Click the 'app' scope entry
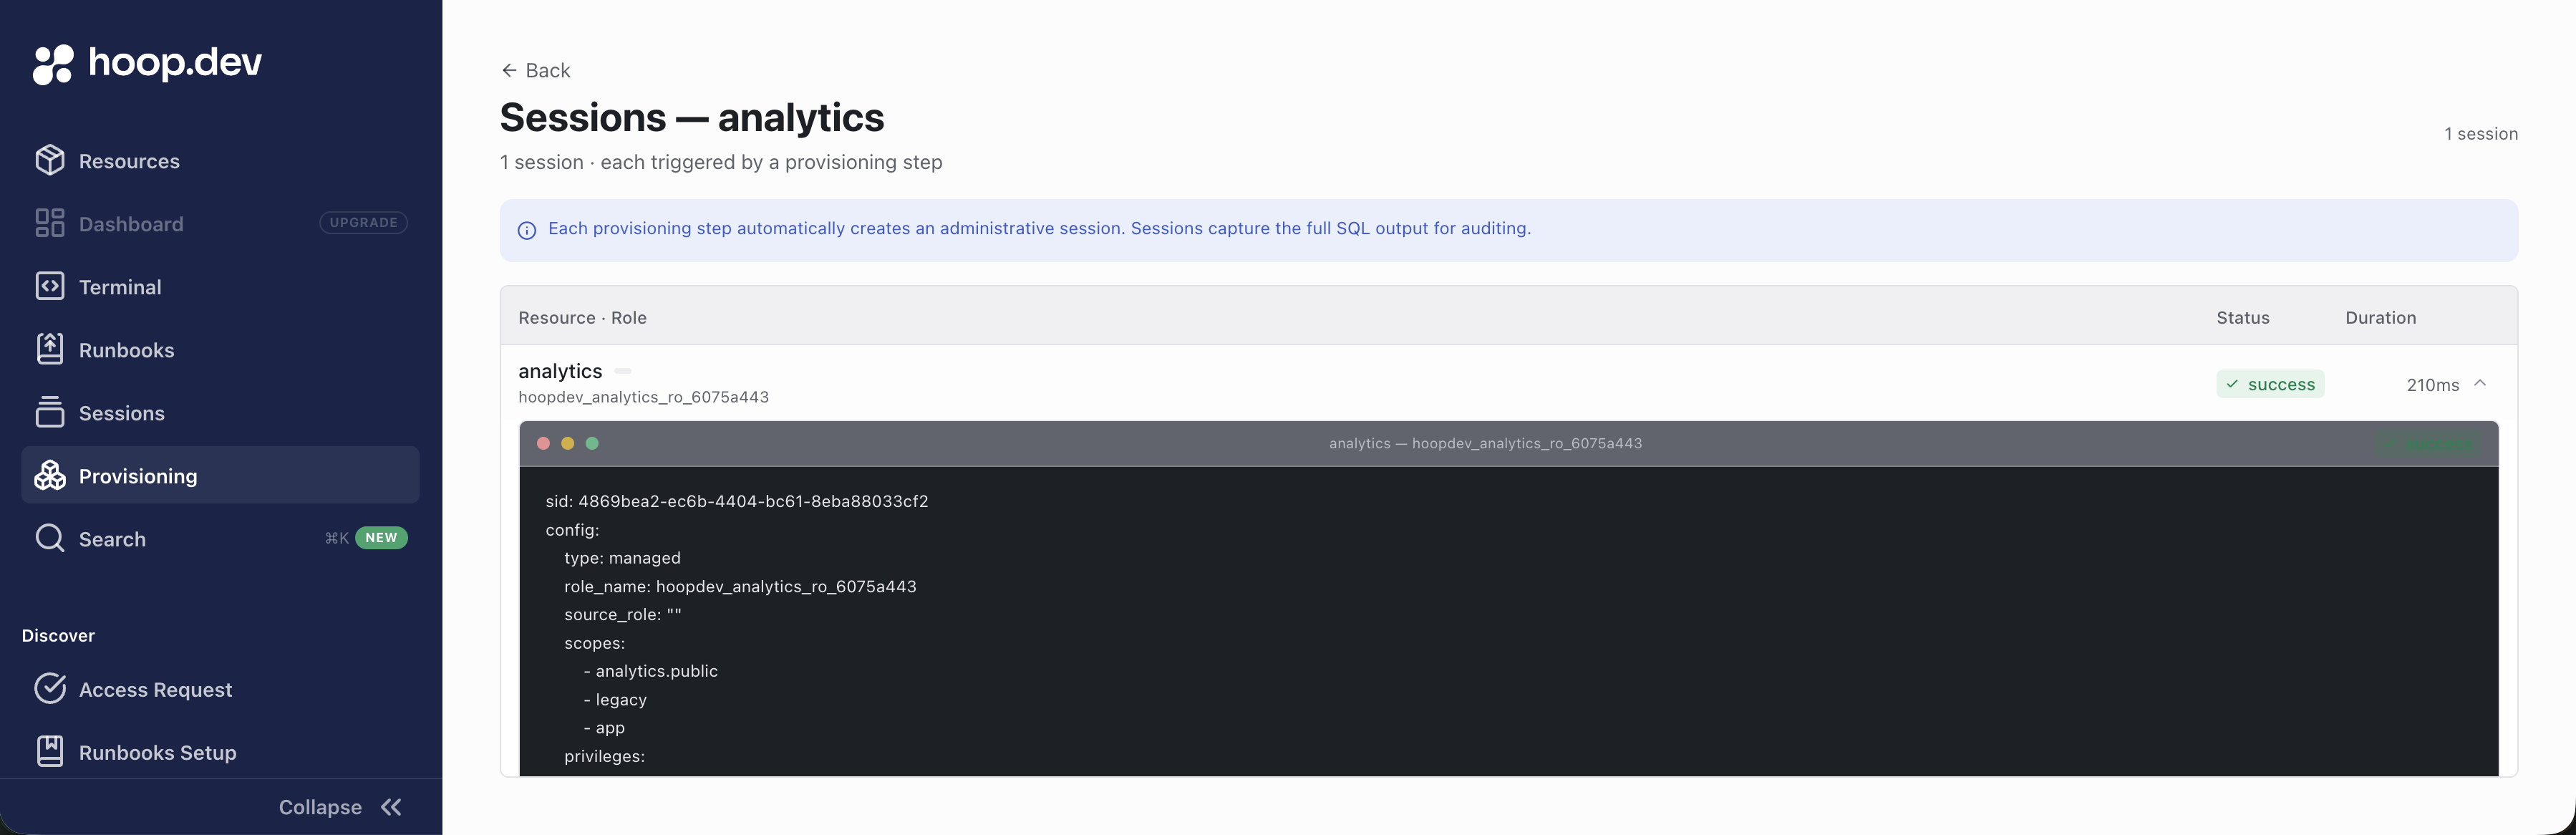Image resolution: width=2576 pixels, height=835 pixels. [604, 728]
